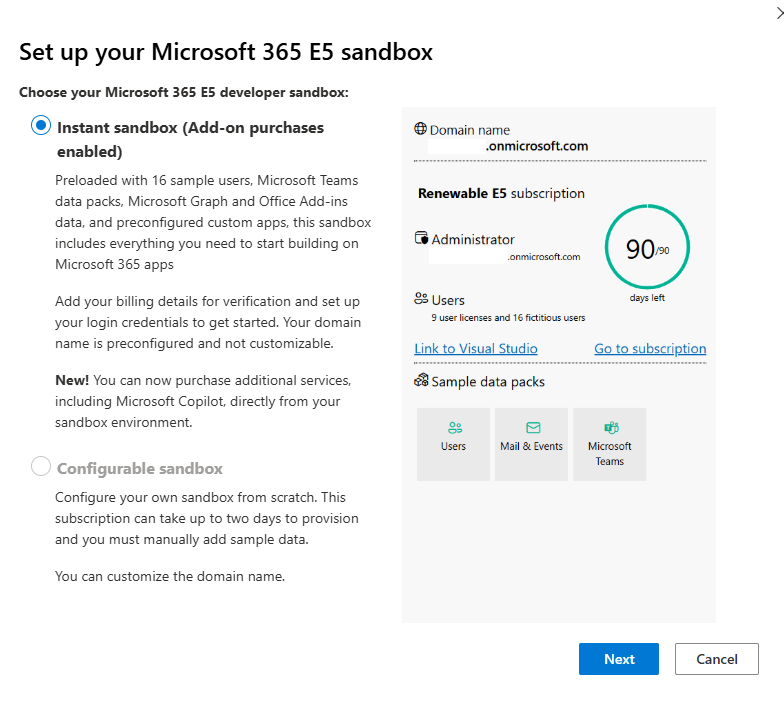The height and width of the screenshot is (705, 784).
Task: Click the people icon next to Users heading
Action: click(x=421, y=298)
